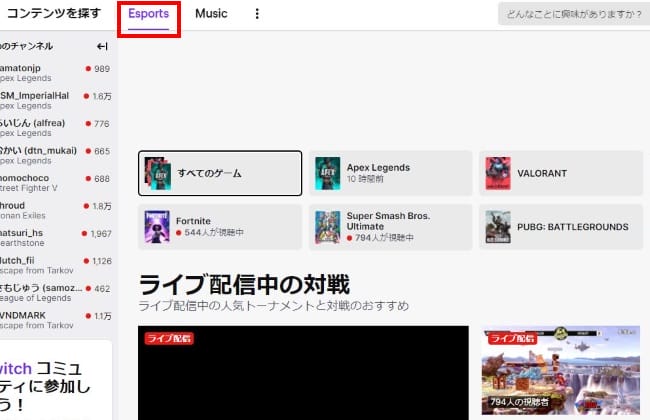This screenshot has width=650, height=420.
Task: Click the Fortnite box art icon
Action: click(x=157, y=227)
